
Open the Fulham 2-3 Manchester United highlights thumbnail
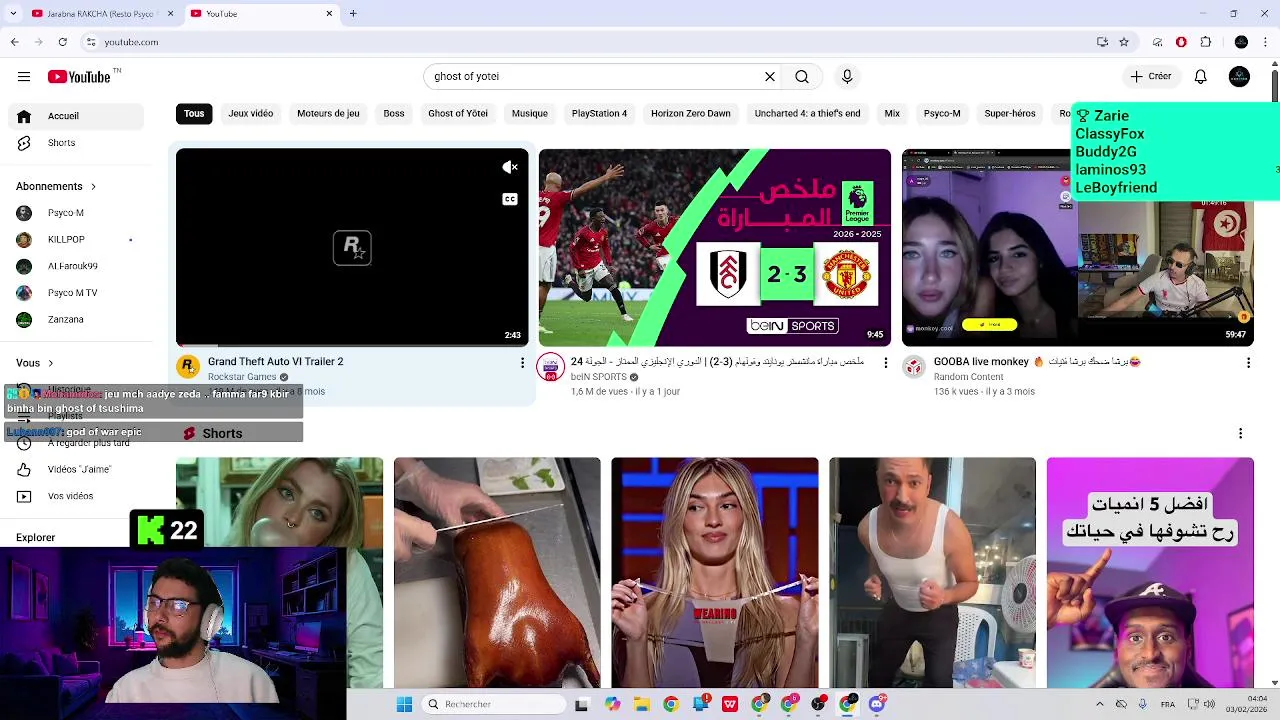point(715,247)
